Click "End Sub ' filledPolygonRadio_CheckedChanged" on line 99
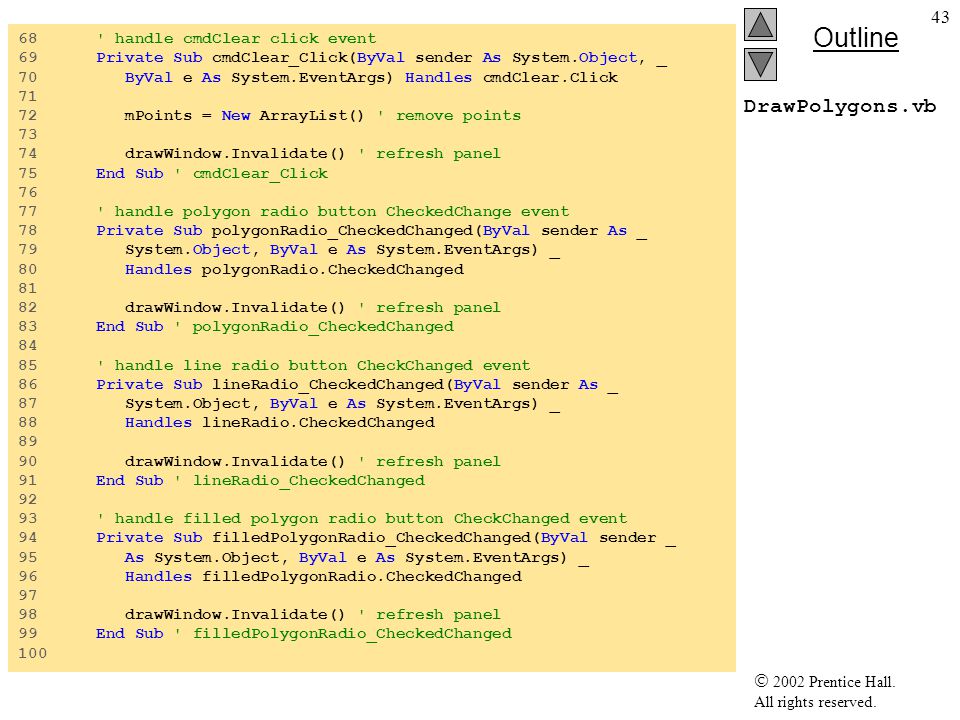This screenshot has height=720, width=960. [304, 634]
